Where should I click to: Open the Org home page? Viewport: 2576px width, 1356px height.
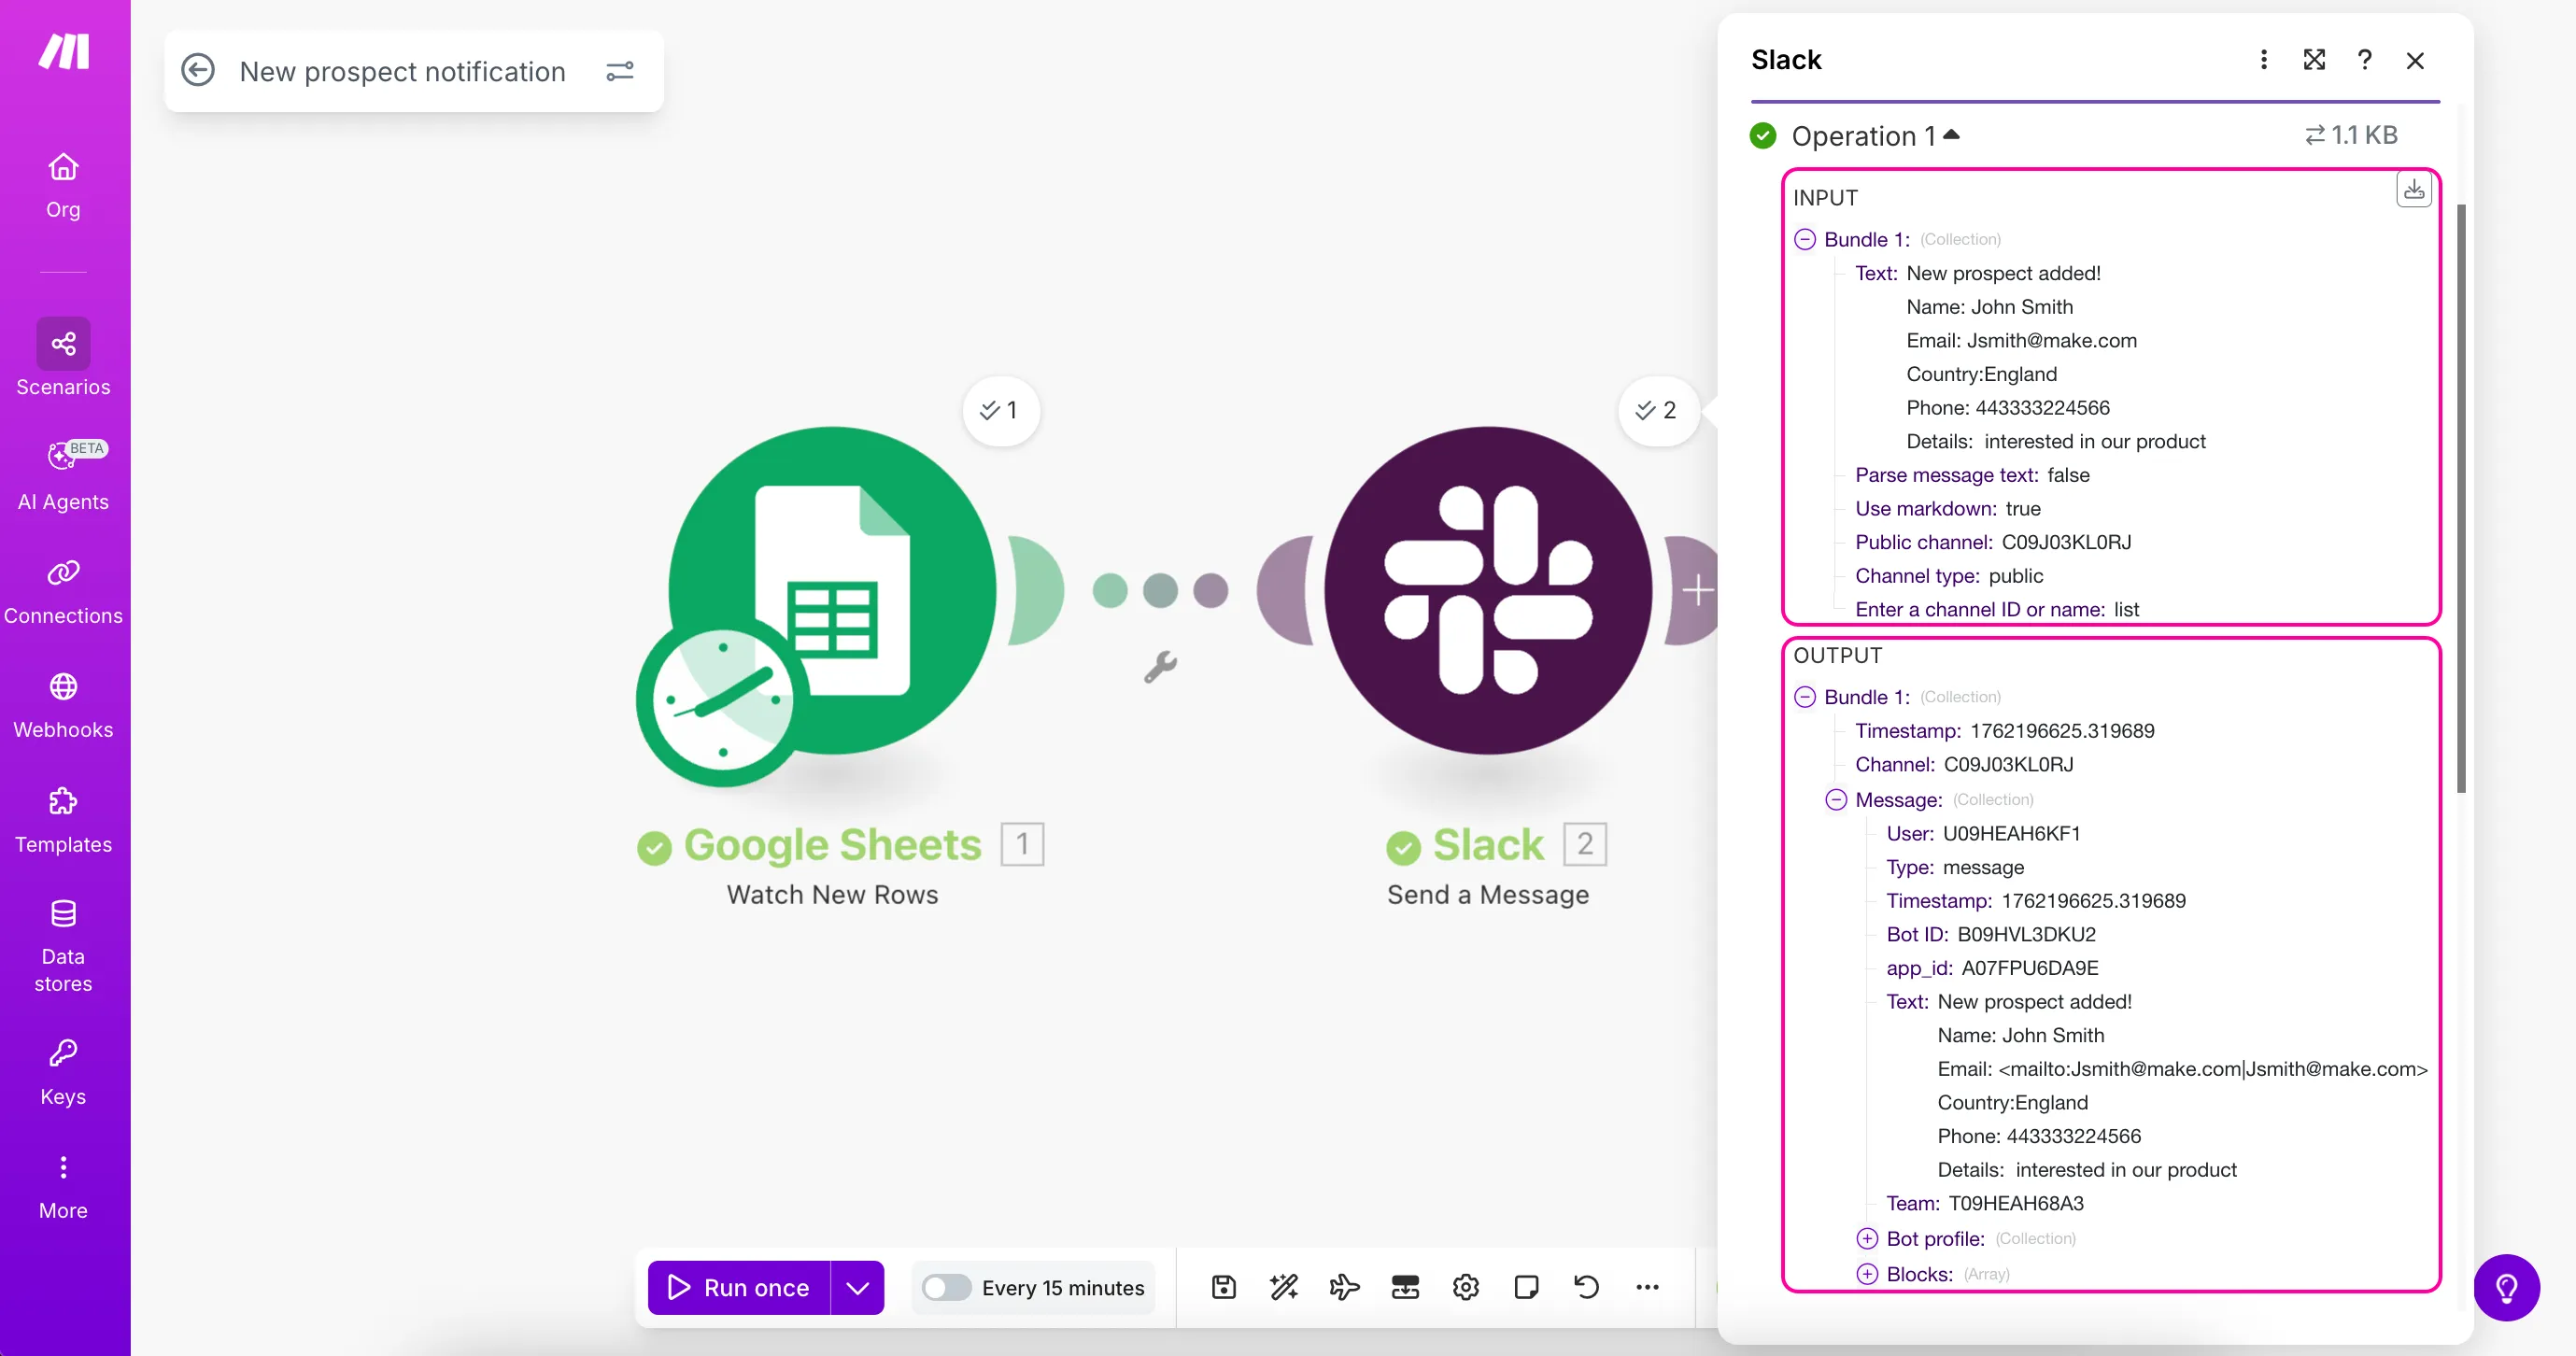coord(63,185)
